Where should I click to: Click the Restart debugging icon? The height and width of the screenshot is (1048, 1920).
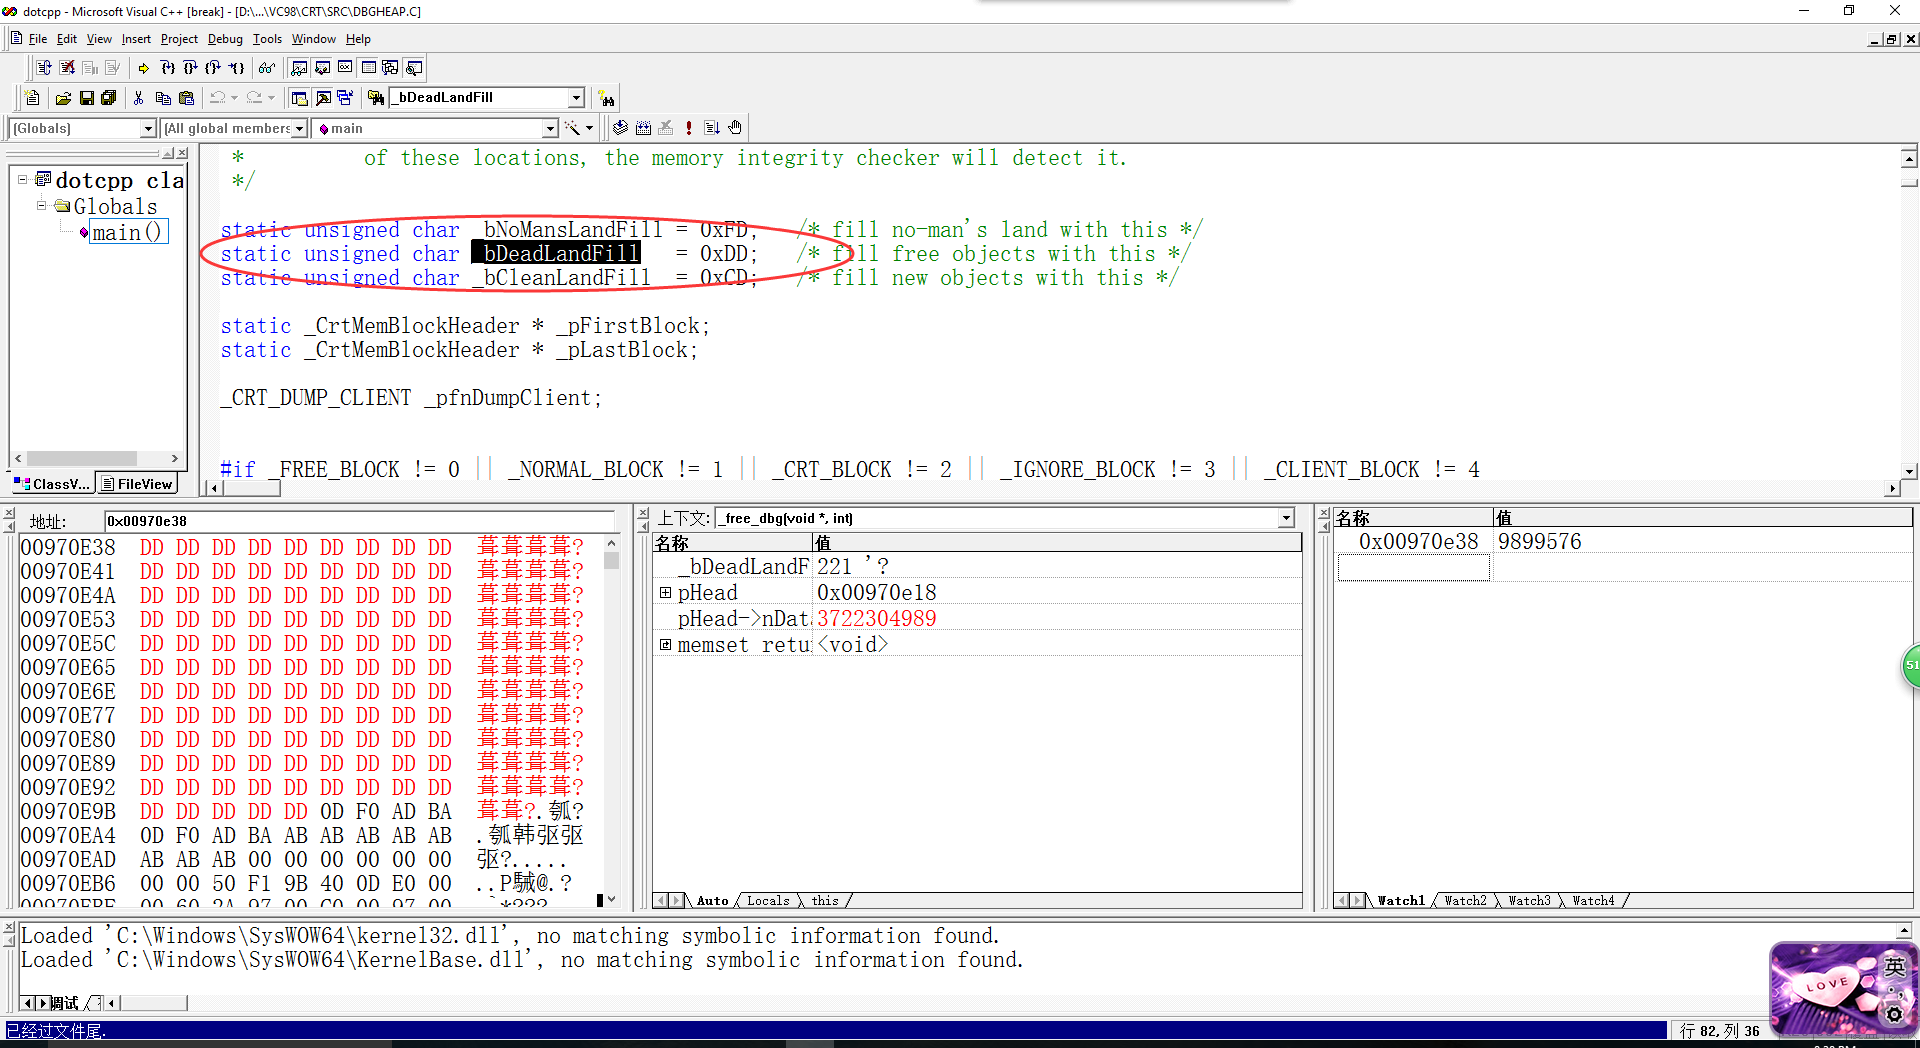point(44,68)
